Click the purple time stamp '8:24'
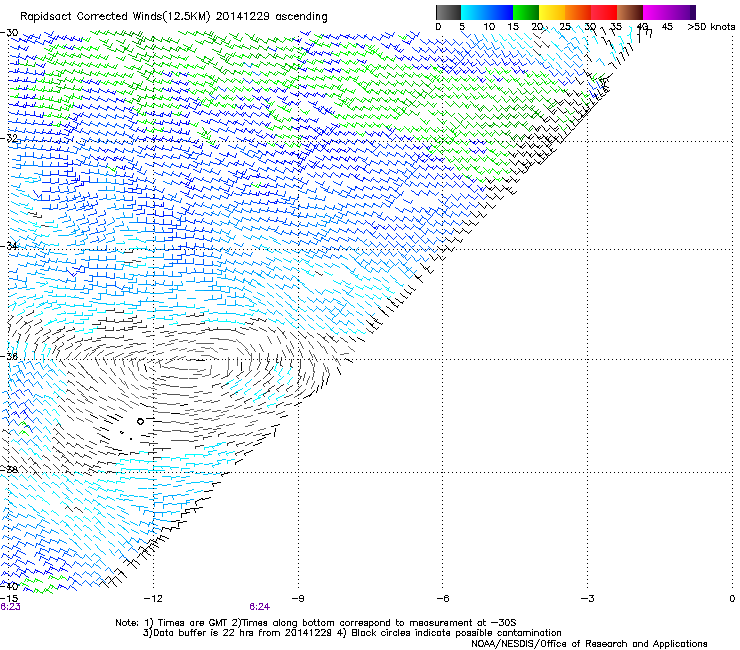740x650 pixels. point(260,607)
